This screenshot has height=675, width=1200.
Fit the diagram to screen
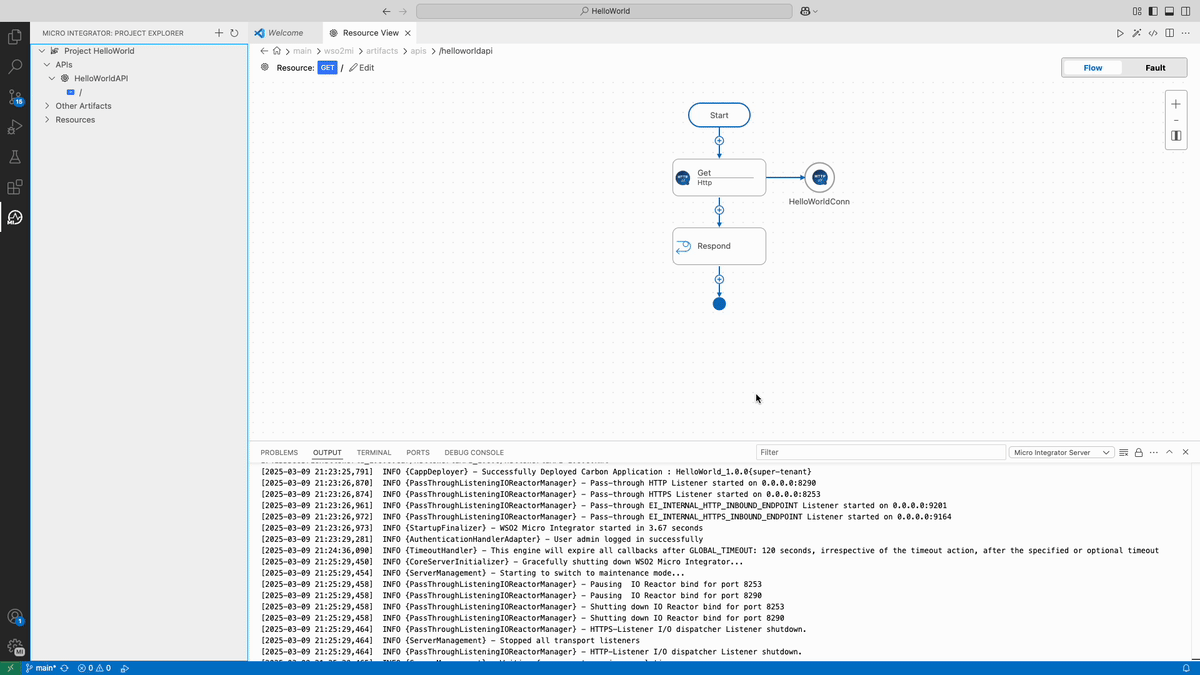(x=1176, y=136)
